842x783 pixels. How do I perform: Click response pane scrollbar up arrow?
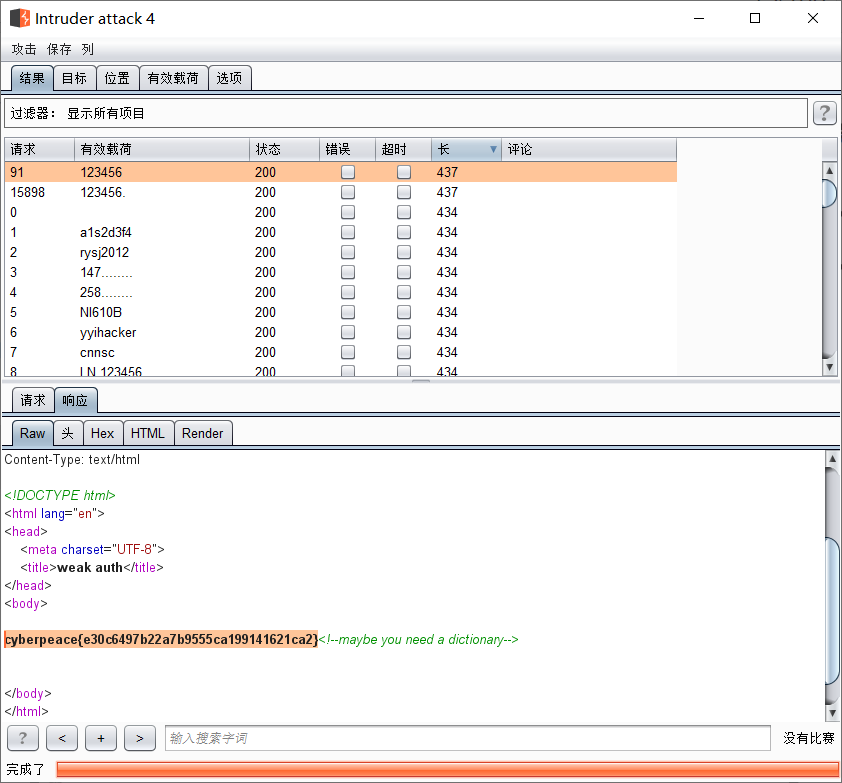click(x=832, y=459)
